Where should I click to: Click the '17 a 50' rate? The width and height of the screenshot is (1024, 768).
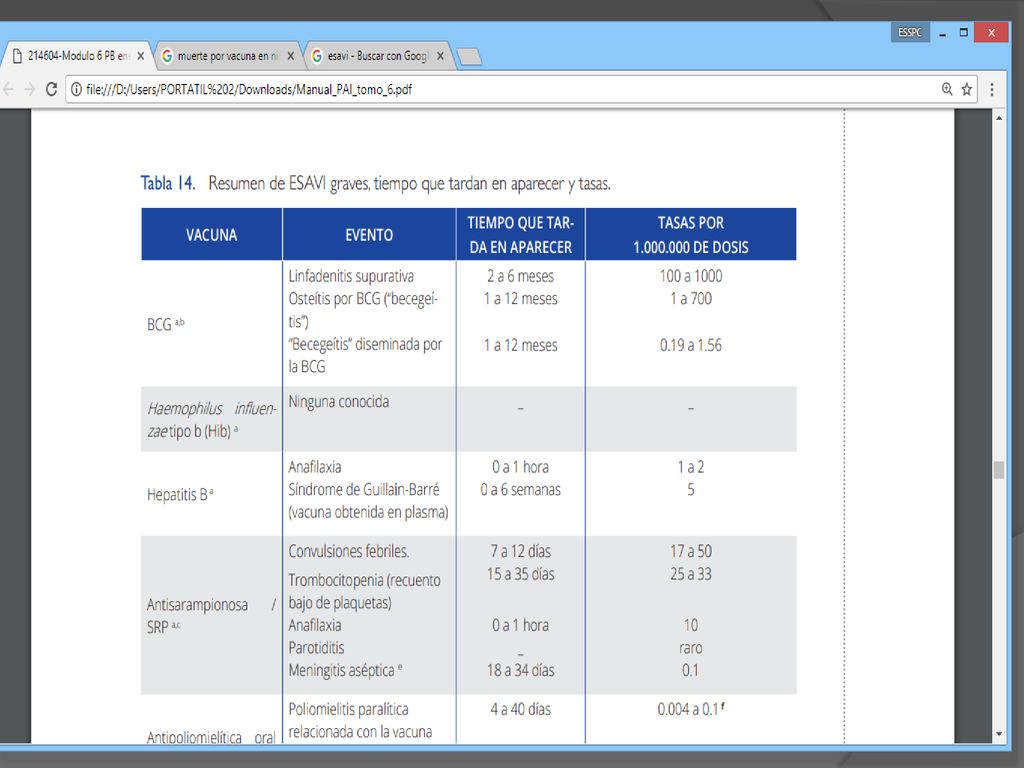691,552
